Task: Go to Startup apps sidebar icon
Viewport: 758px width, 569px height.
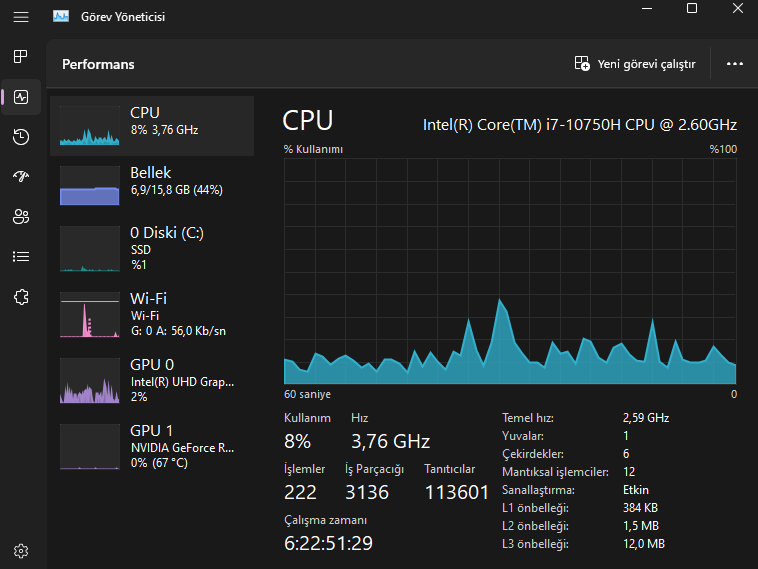Action: point(21,177)
